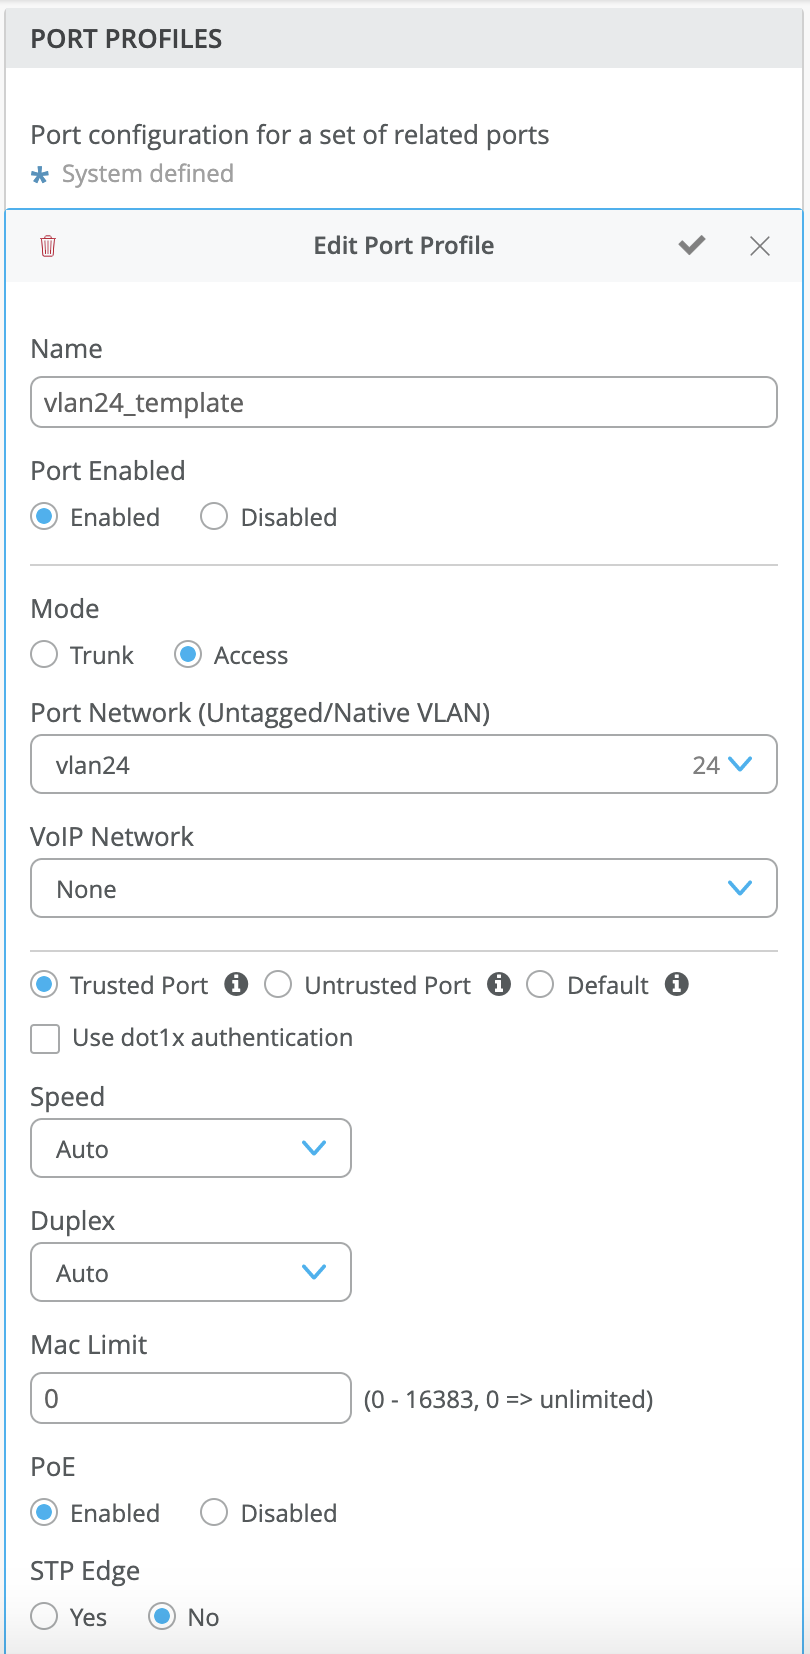Open the Speed dropdown
The width and height of the screenshot is (810, 1654).
[x=191, y=1149]
